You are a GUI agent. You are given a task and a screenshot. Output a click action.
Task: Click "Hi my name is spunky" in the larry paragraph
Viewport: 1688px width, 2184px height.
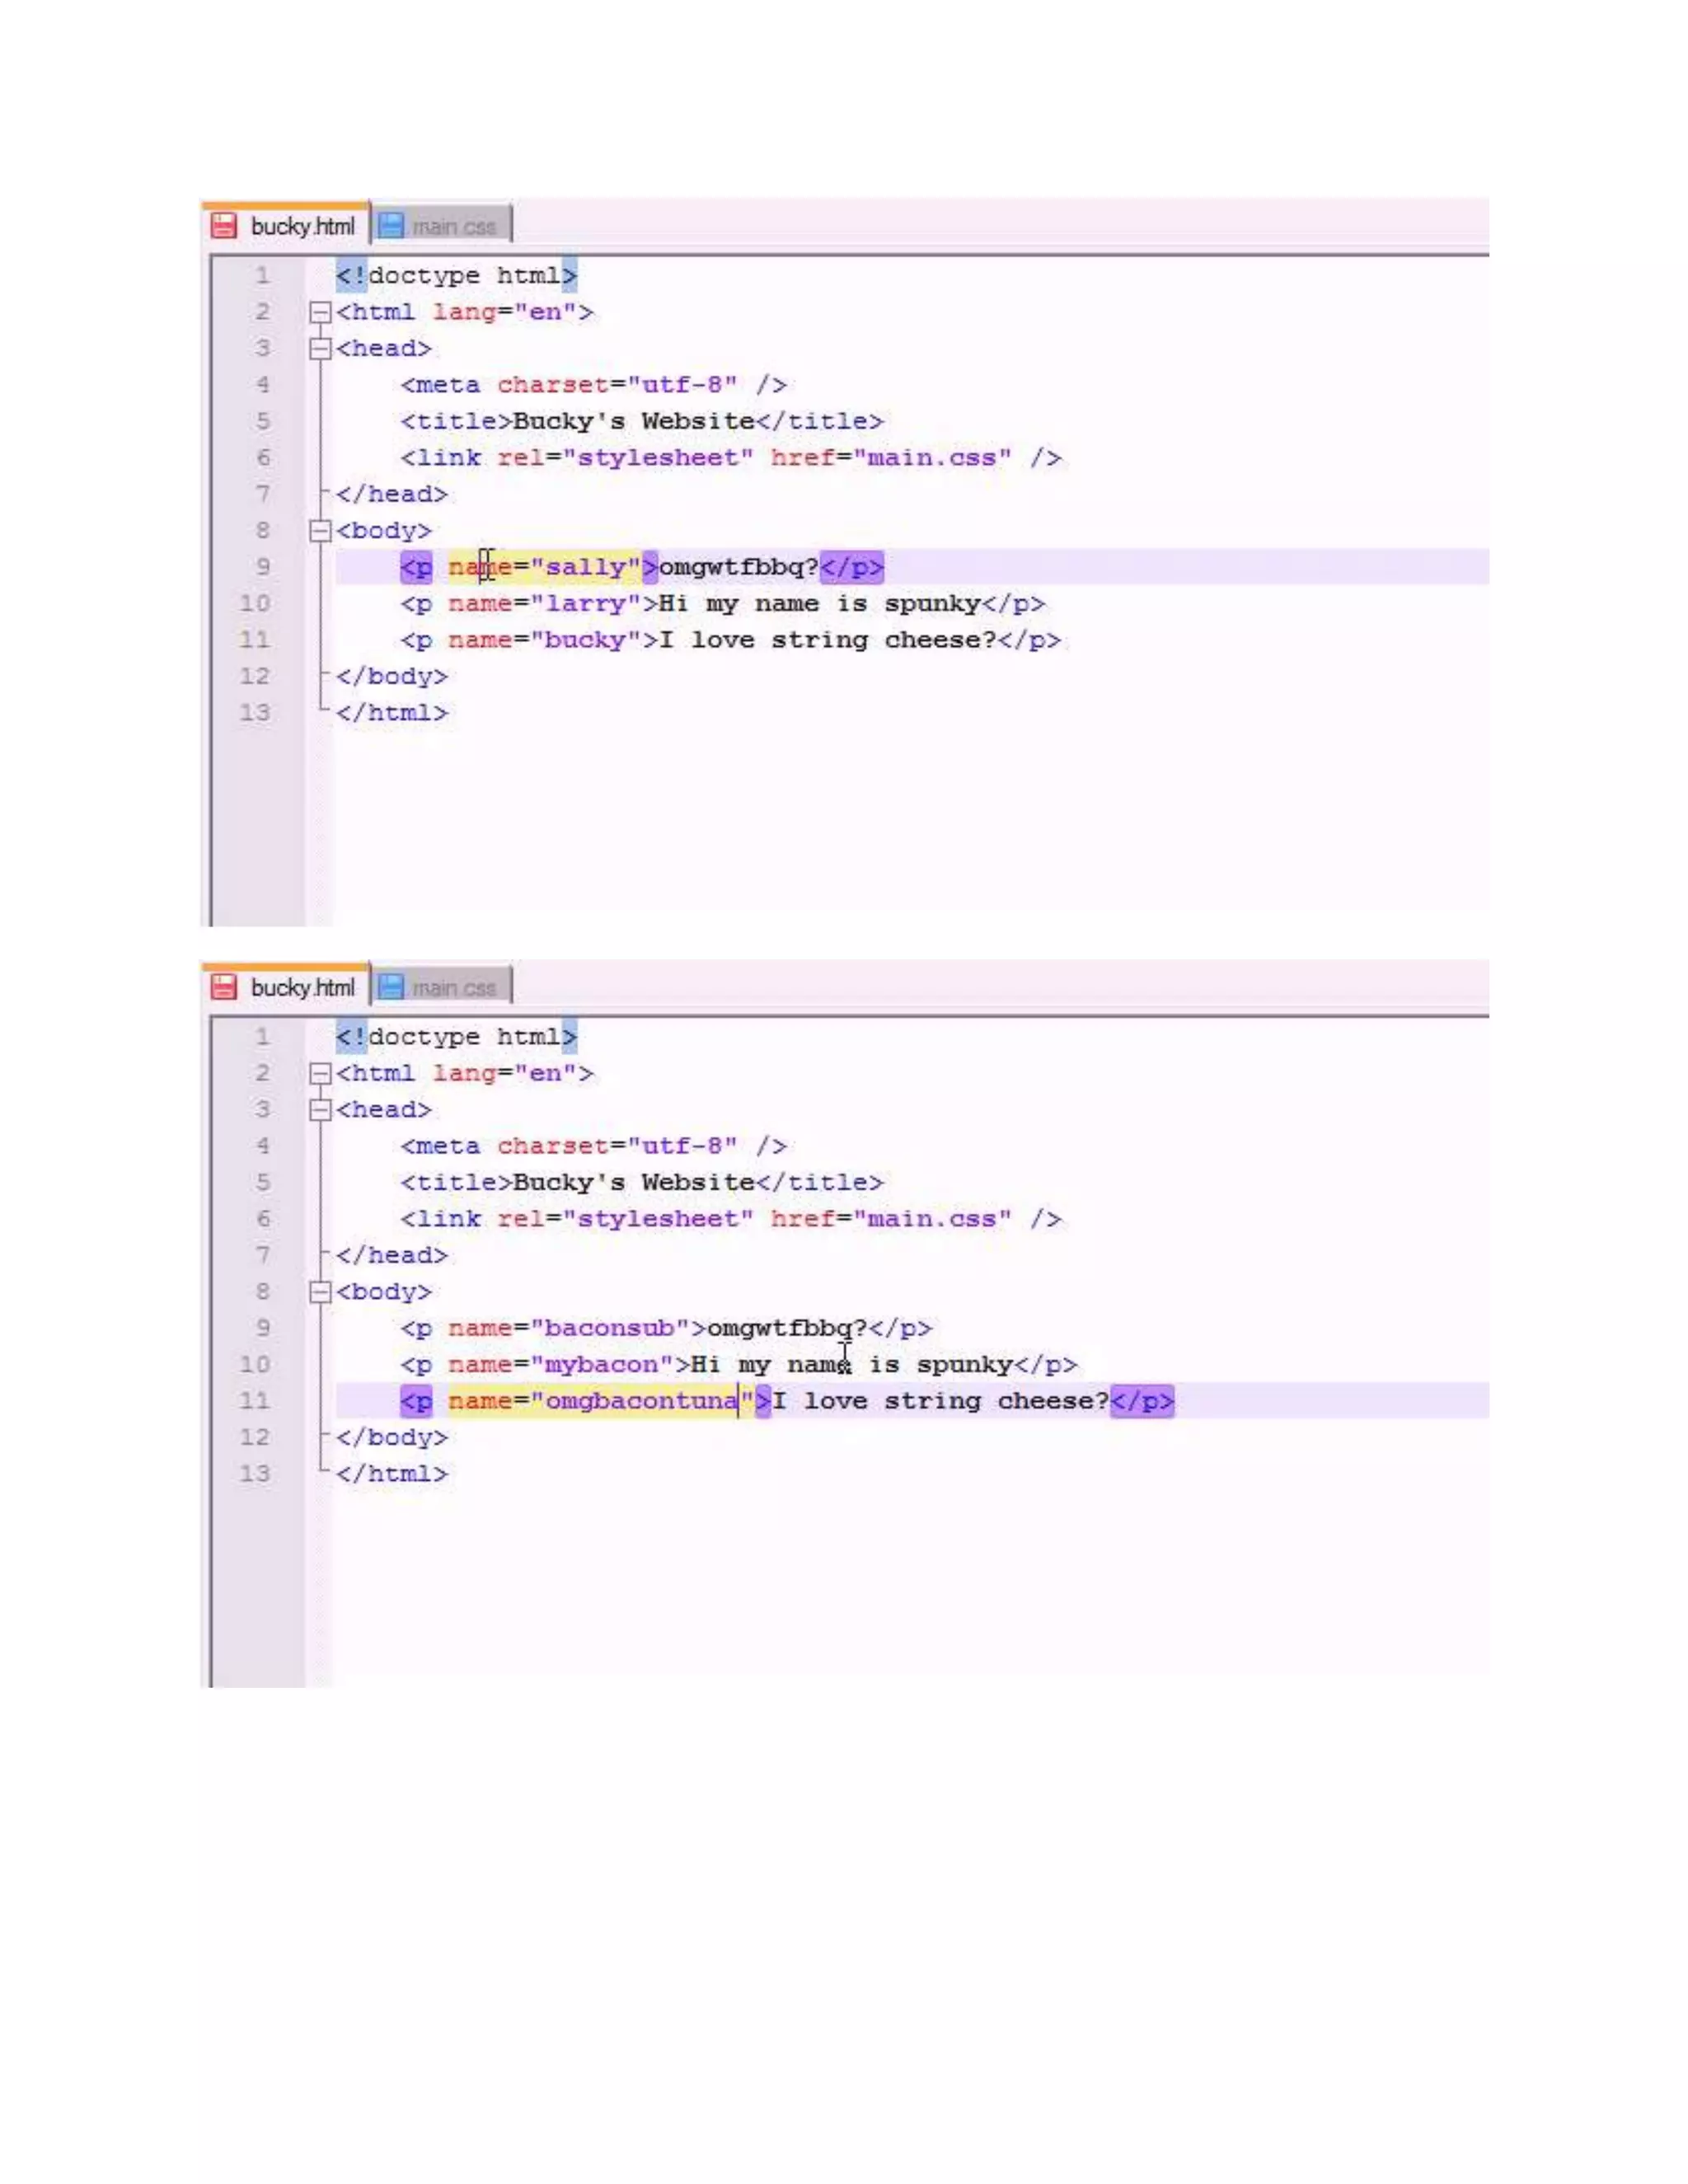[x=819, y=603]
